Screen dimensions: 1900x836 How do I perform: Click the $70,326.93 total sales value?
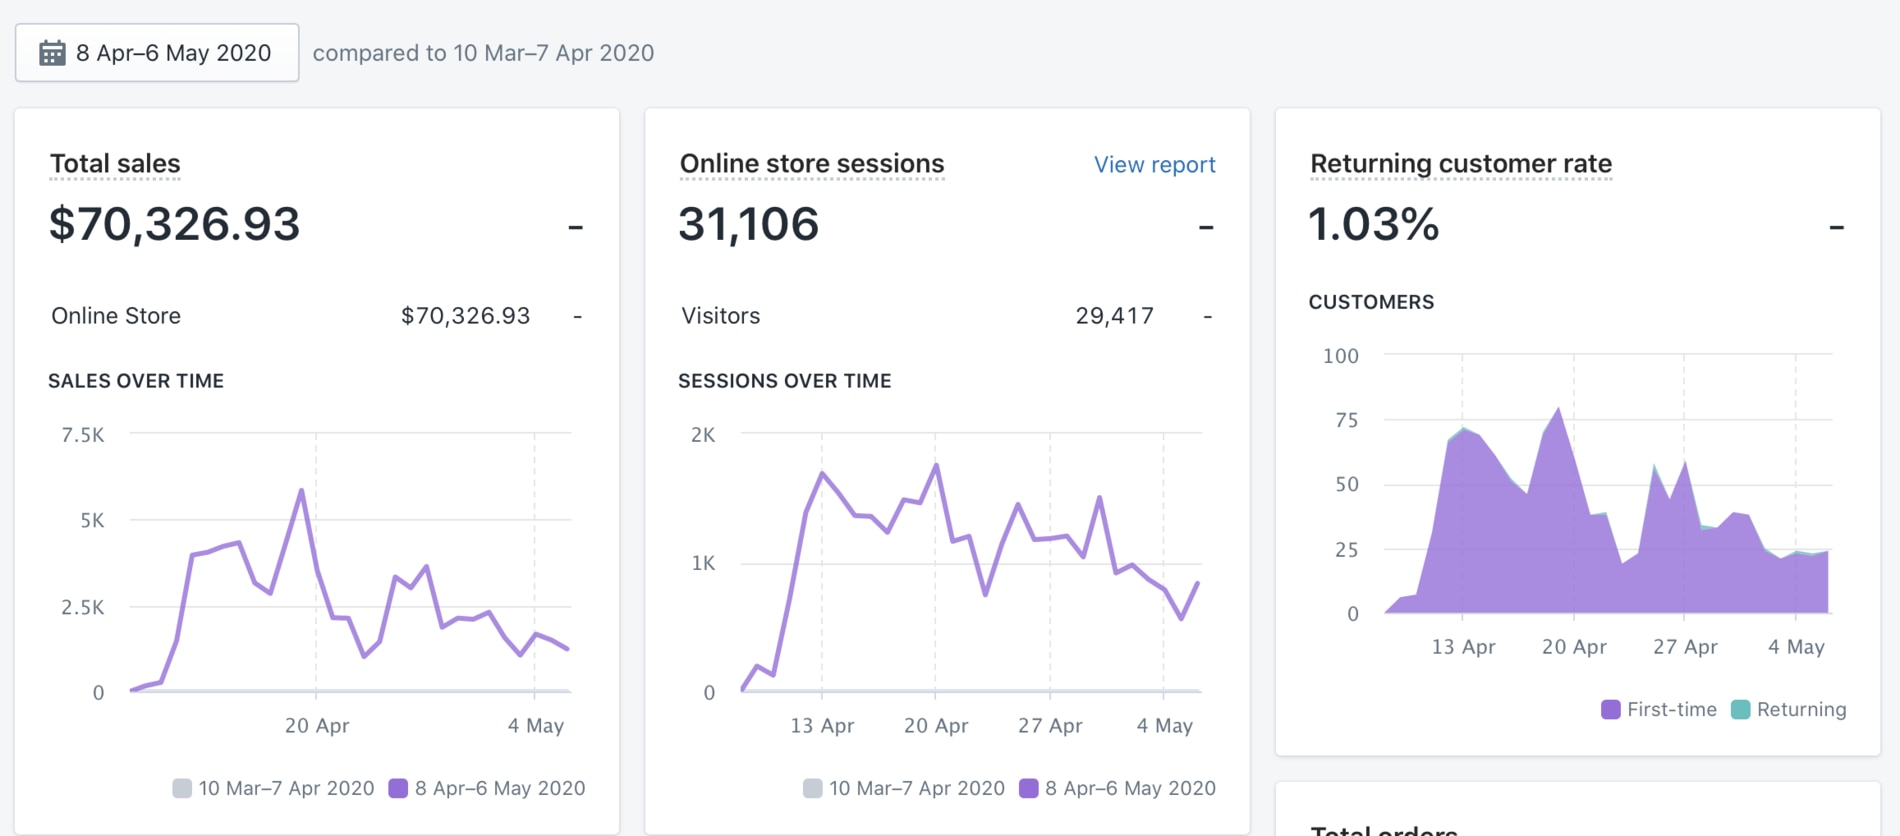pyautogui.click(x=174, y=223)
